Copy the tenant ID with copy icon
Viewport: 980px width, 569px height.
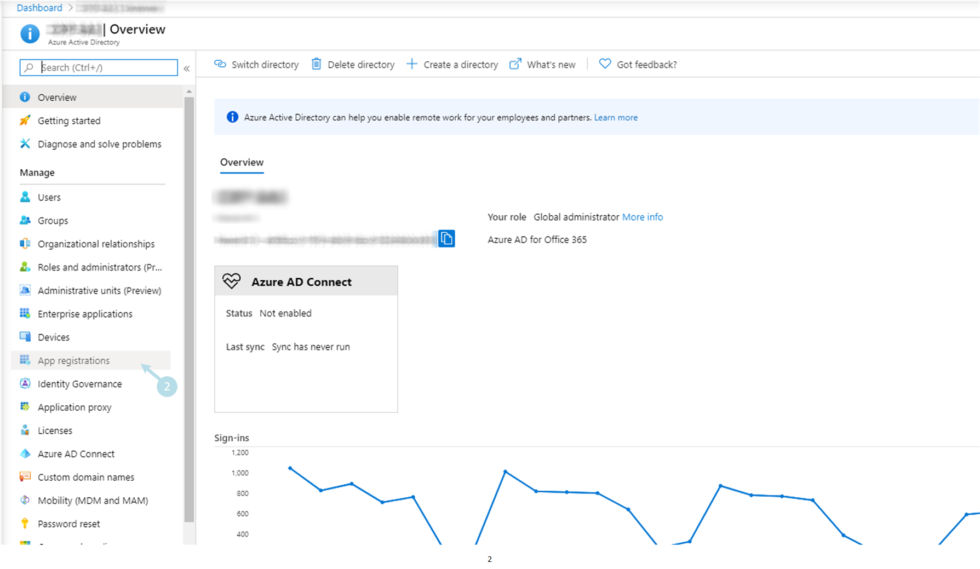click(x=446, y=238)
